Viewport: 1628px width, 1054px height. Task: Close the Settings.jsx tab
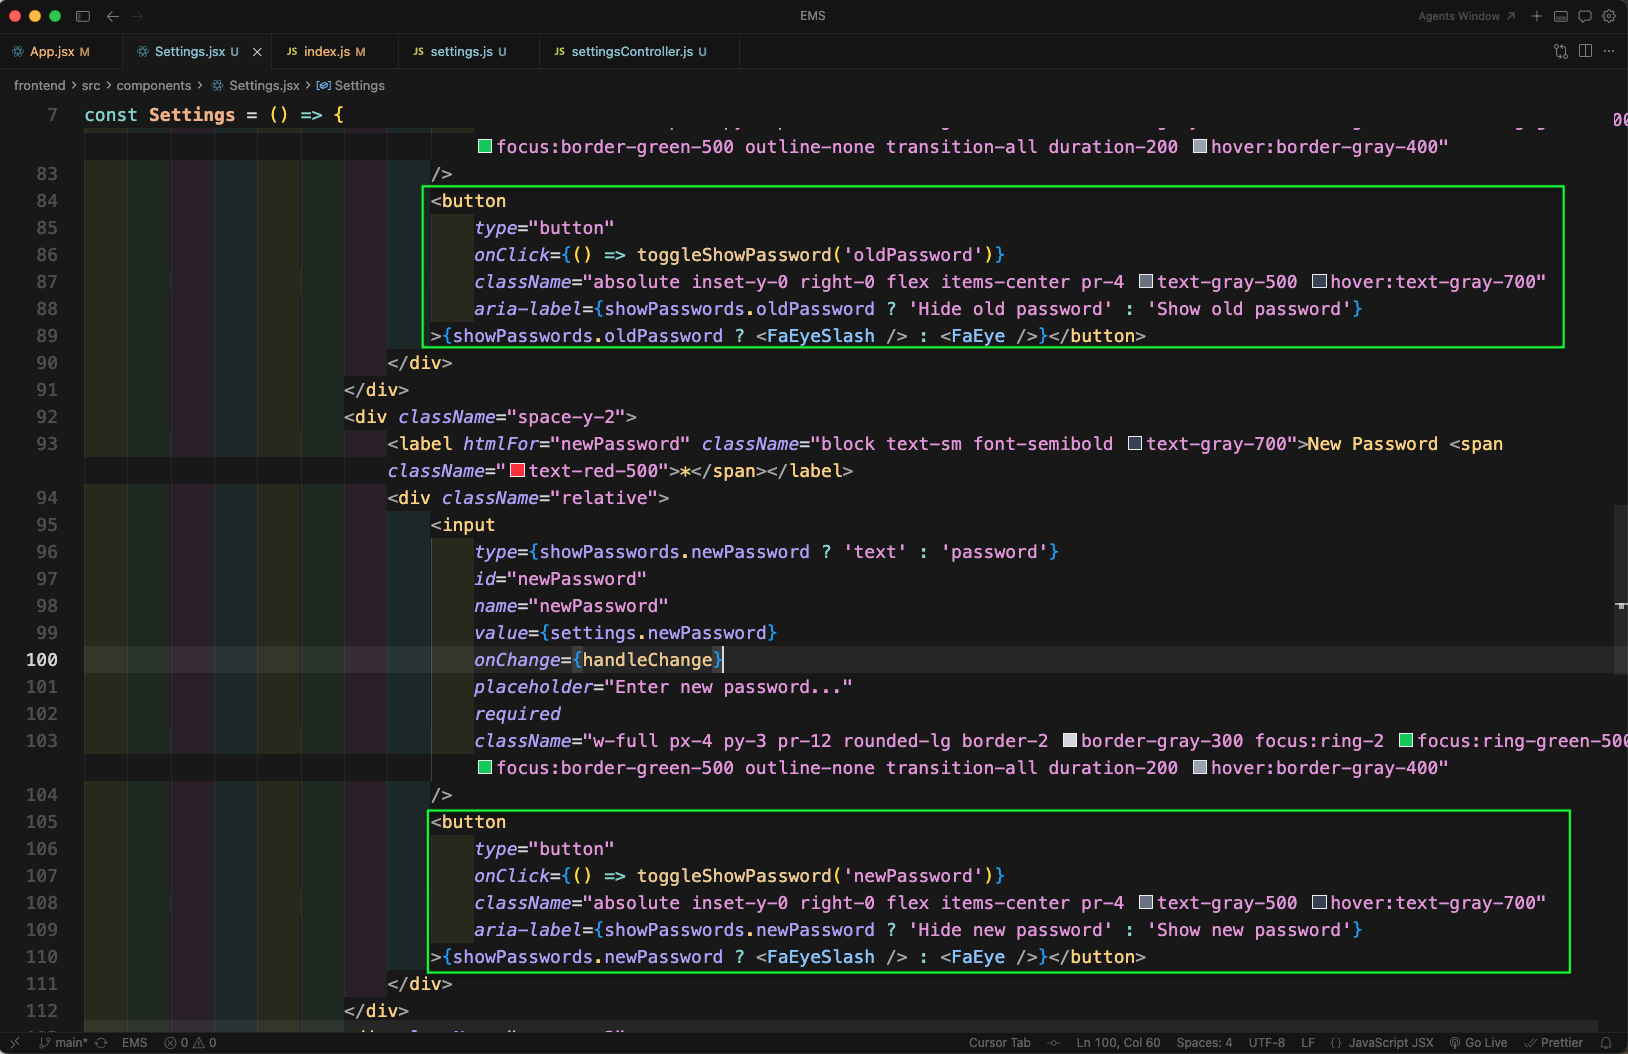pos(257,52)
